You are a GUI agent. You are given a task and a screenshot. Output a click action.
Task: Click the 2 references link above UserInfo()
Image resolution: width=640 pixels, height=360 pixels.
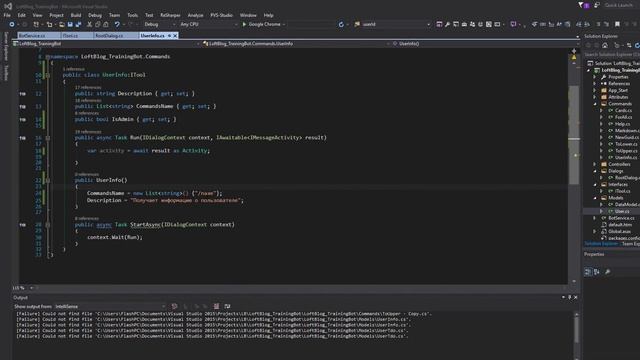point(87,174)
